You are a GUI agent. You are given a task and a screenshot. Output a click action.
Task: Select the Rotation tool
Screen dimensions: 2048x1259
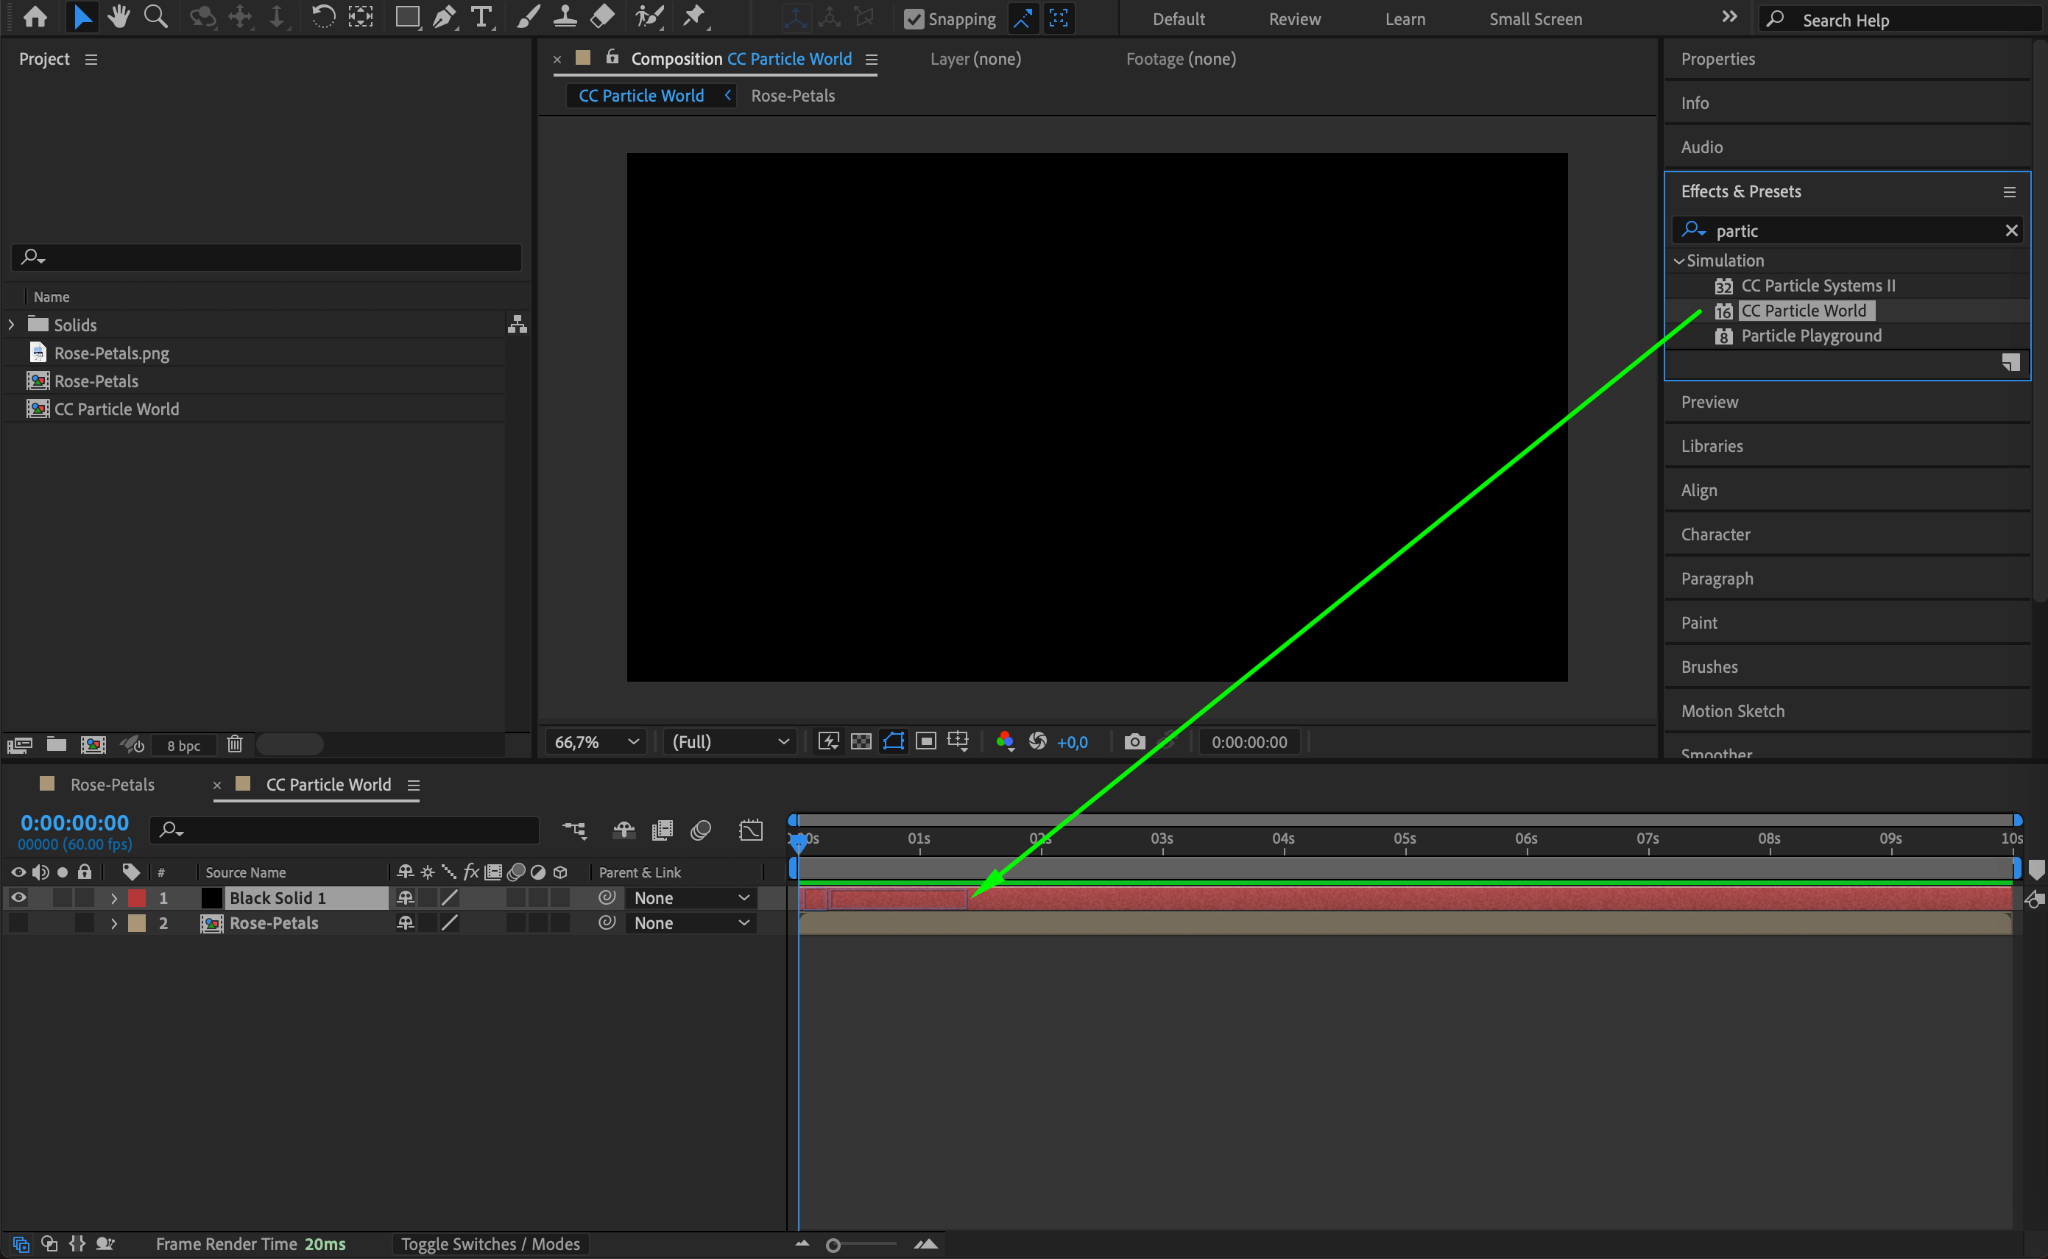click(322, 17)
